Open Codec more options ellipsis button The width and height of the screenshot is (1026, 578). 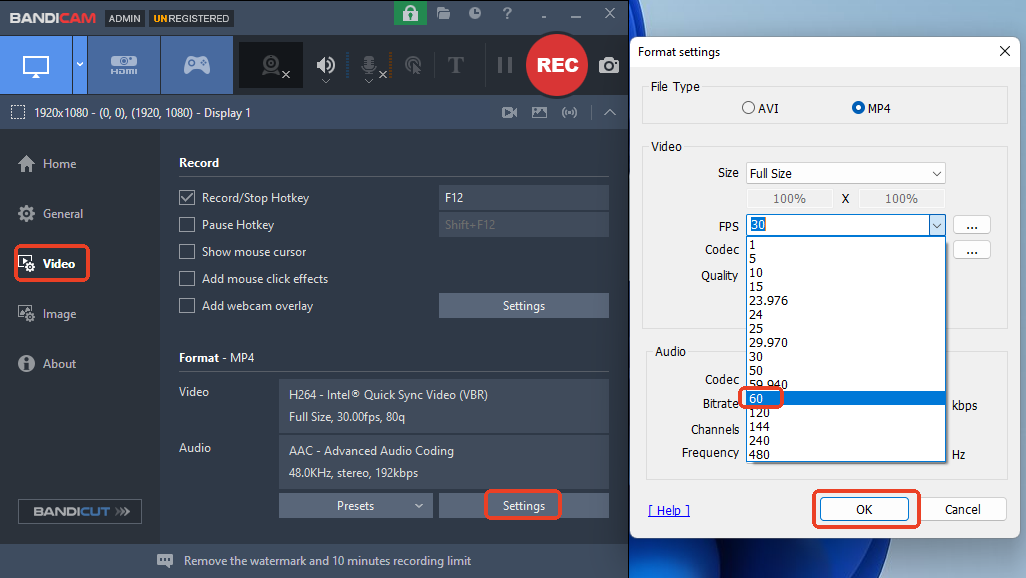972,249
